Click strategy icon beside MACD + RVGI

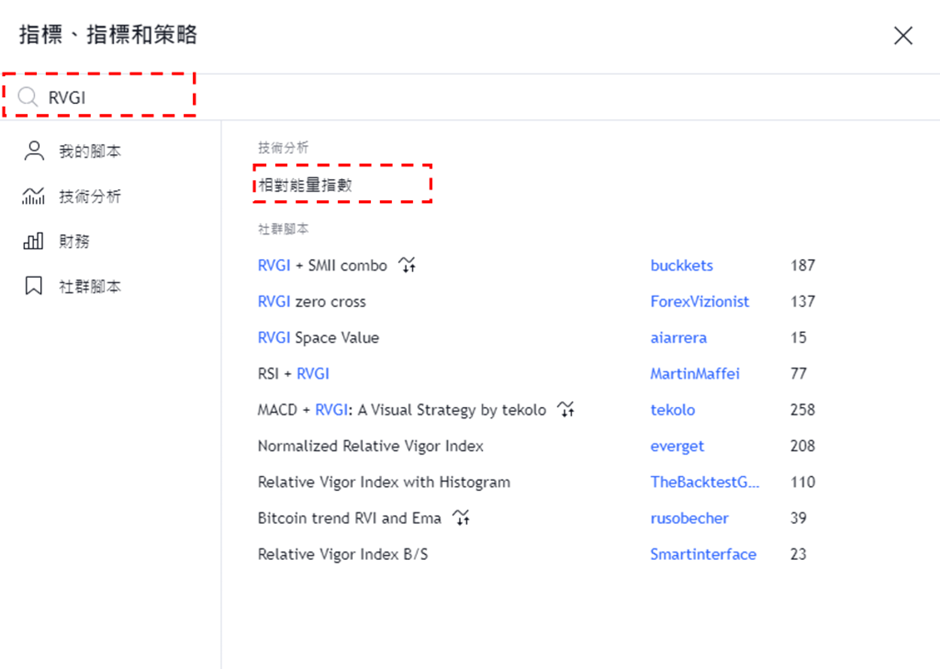[567, 409]
